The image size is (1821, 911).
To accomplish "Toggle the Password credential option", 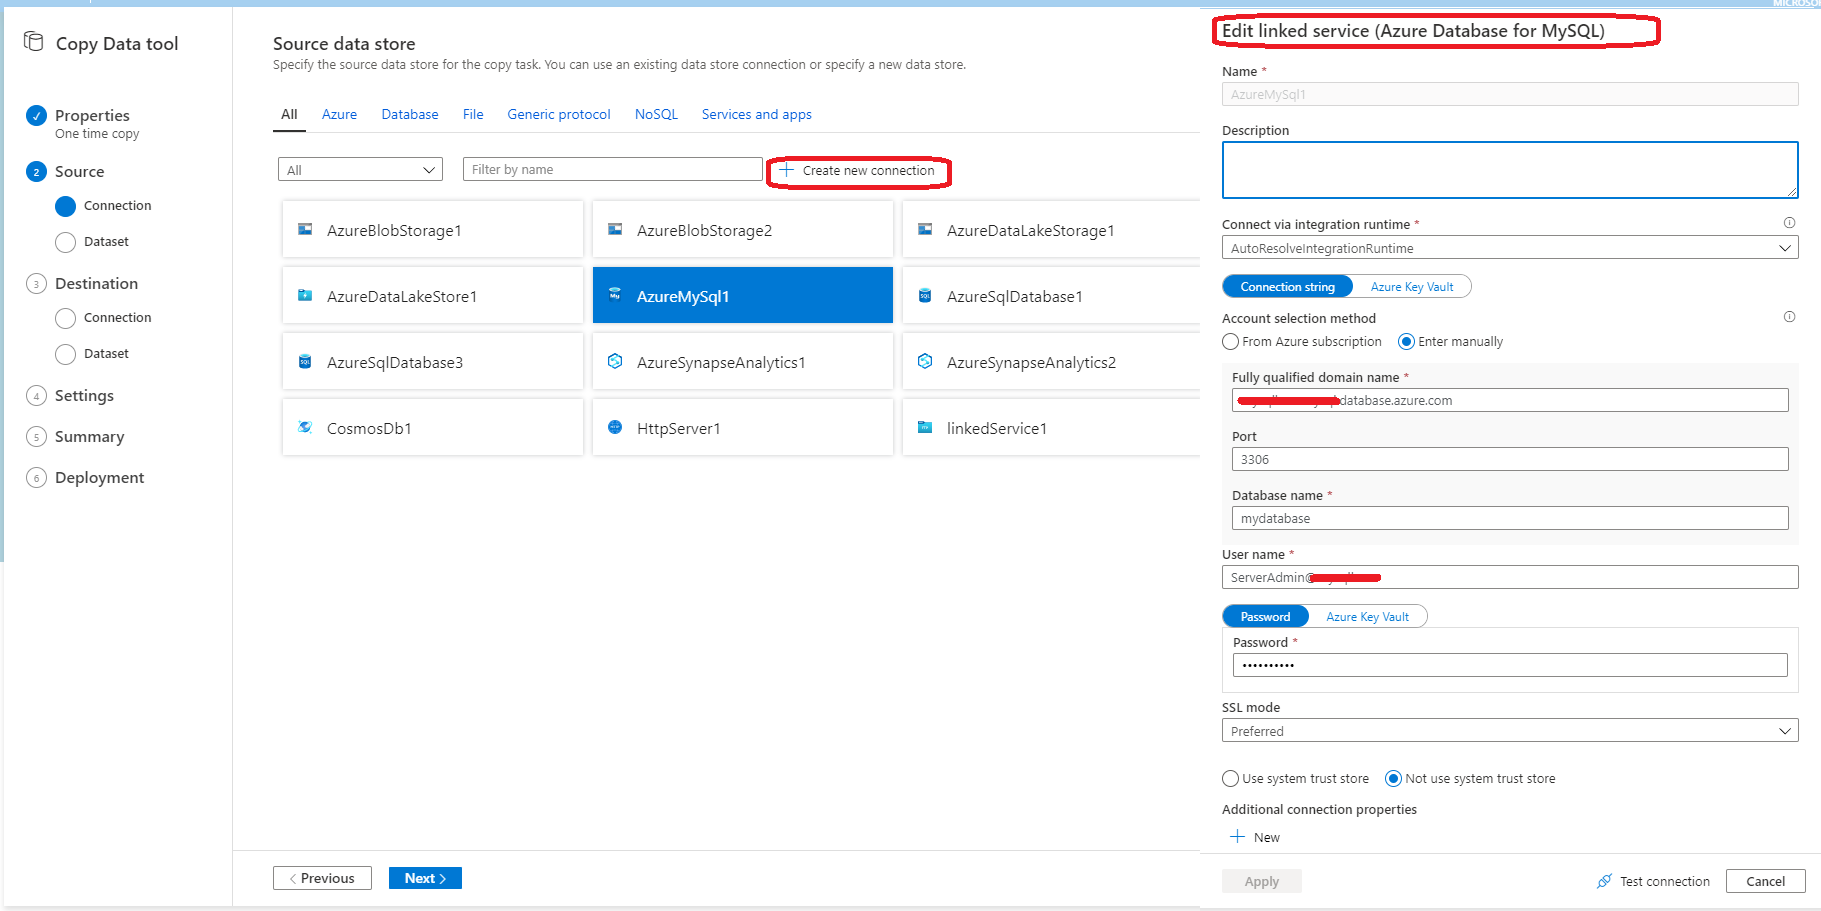I will [1266, 617].
